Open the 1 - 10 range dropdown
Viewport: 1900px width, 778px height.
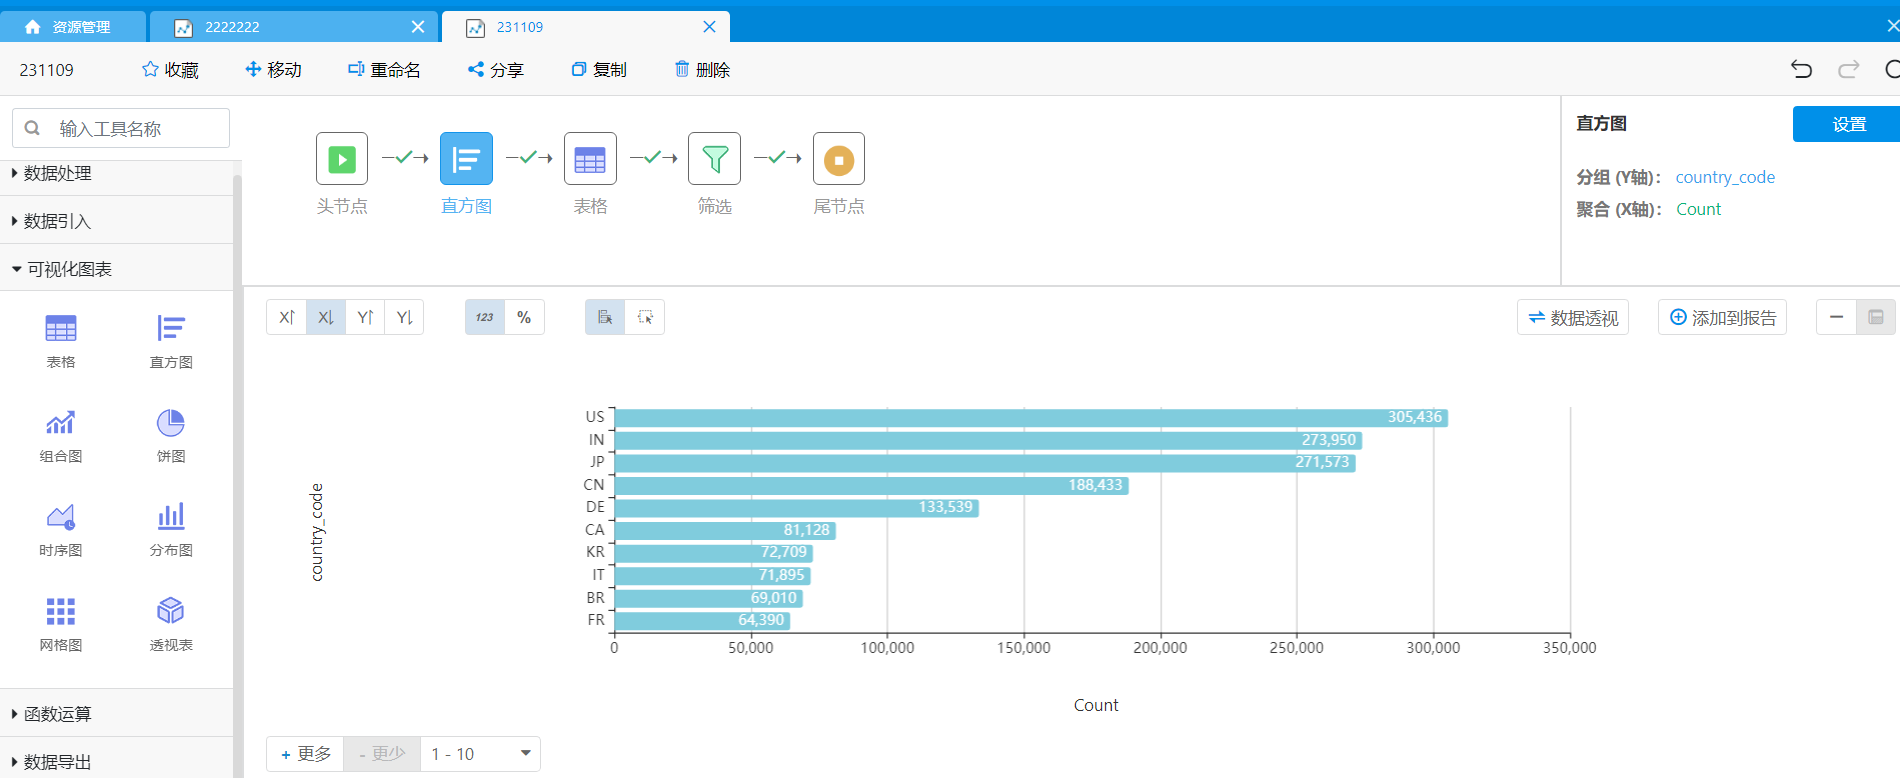pyautogui.click(x=480, y=754)
